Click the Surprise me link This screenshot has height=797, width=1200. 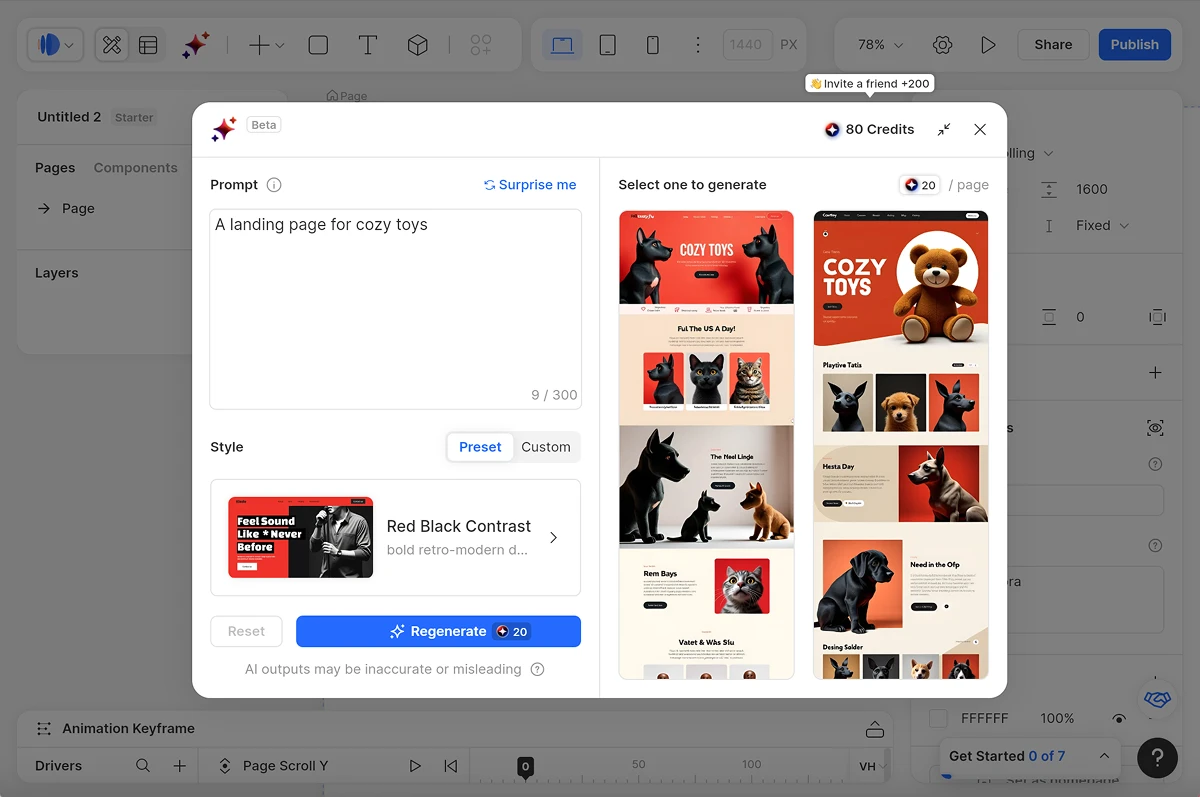[x=530, y=185]
